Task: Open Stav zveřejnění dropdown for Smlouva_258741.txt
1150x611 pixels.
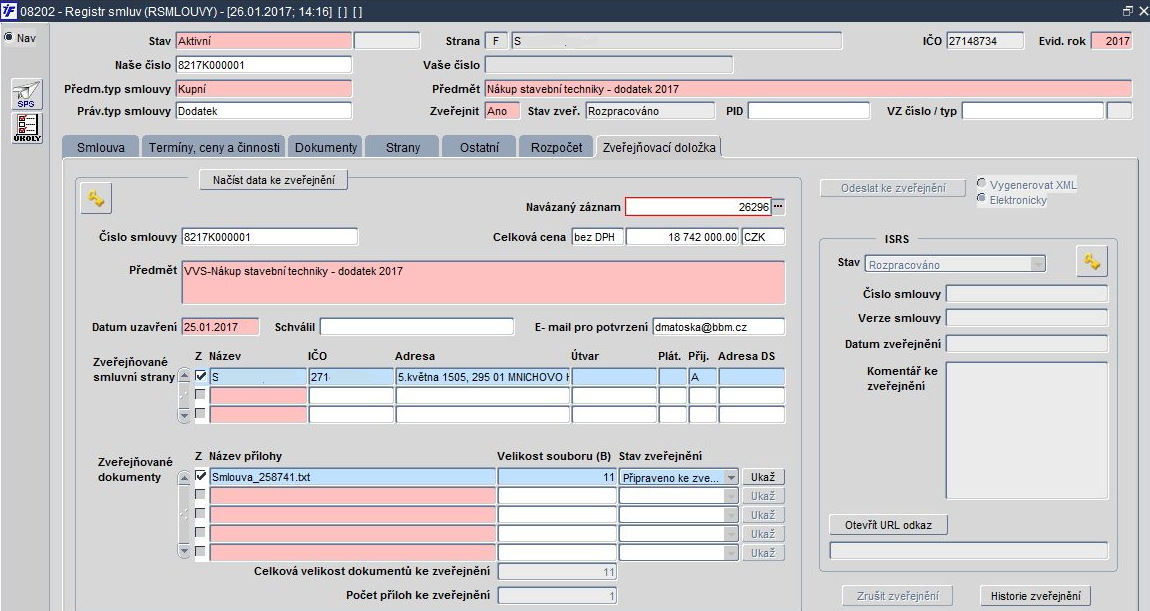Action: click(x=730, y=478)
